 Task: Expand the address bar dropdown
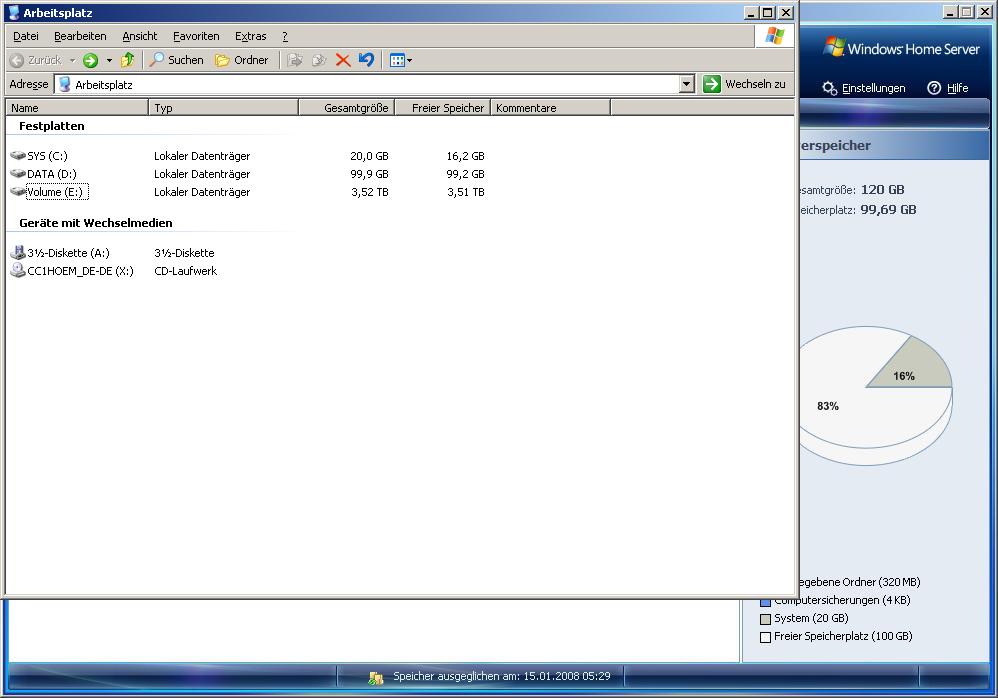pos(686,84)
